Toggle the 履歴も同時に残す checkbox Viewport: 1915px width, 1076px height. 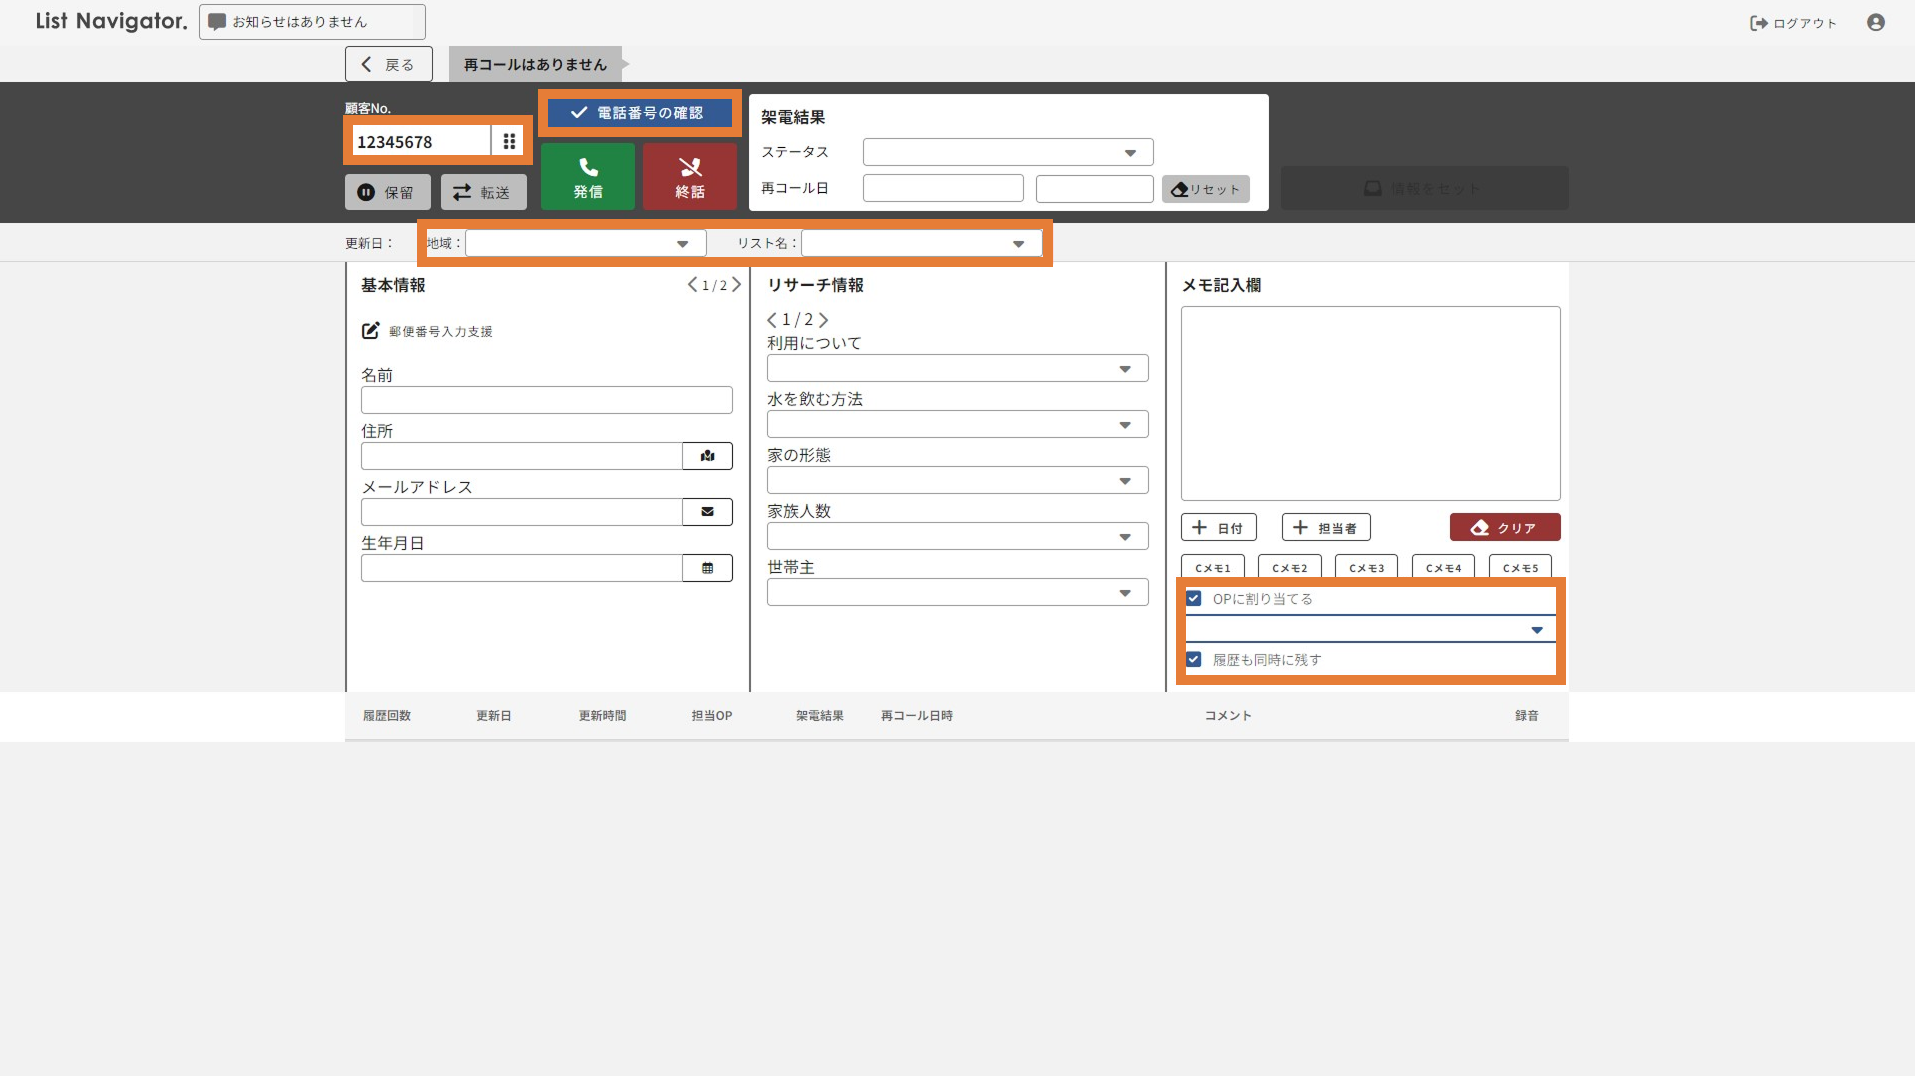[1193, 660]
